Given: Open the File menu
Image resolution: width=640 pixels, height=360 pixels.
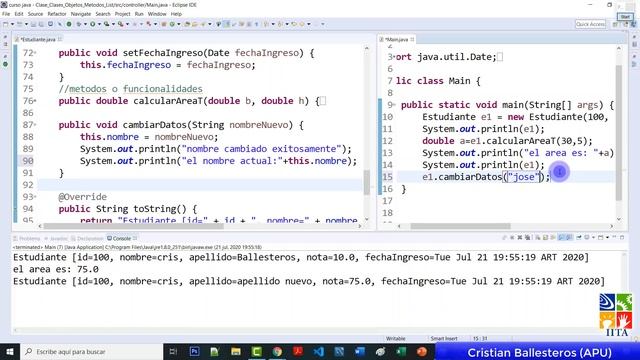Looking at the screenshot, I should click(x=6, y=14).
